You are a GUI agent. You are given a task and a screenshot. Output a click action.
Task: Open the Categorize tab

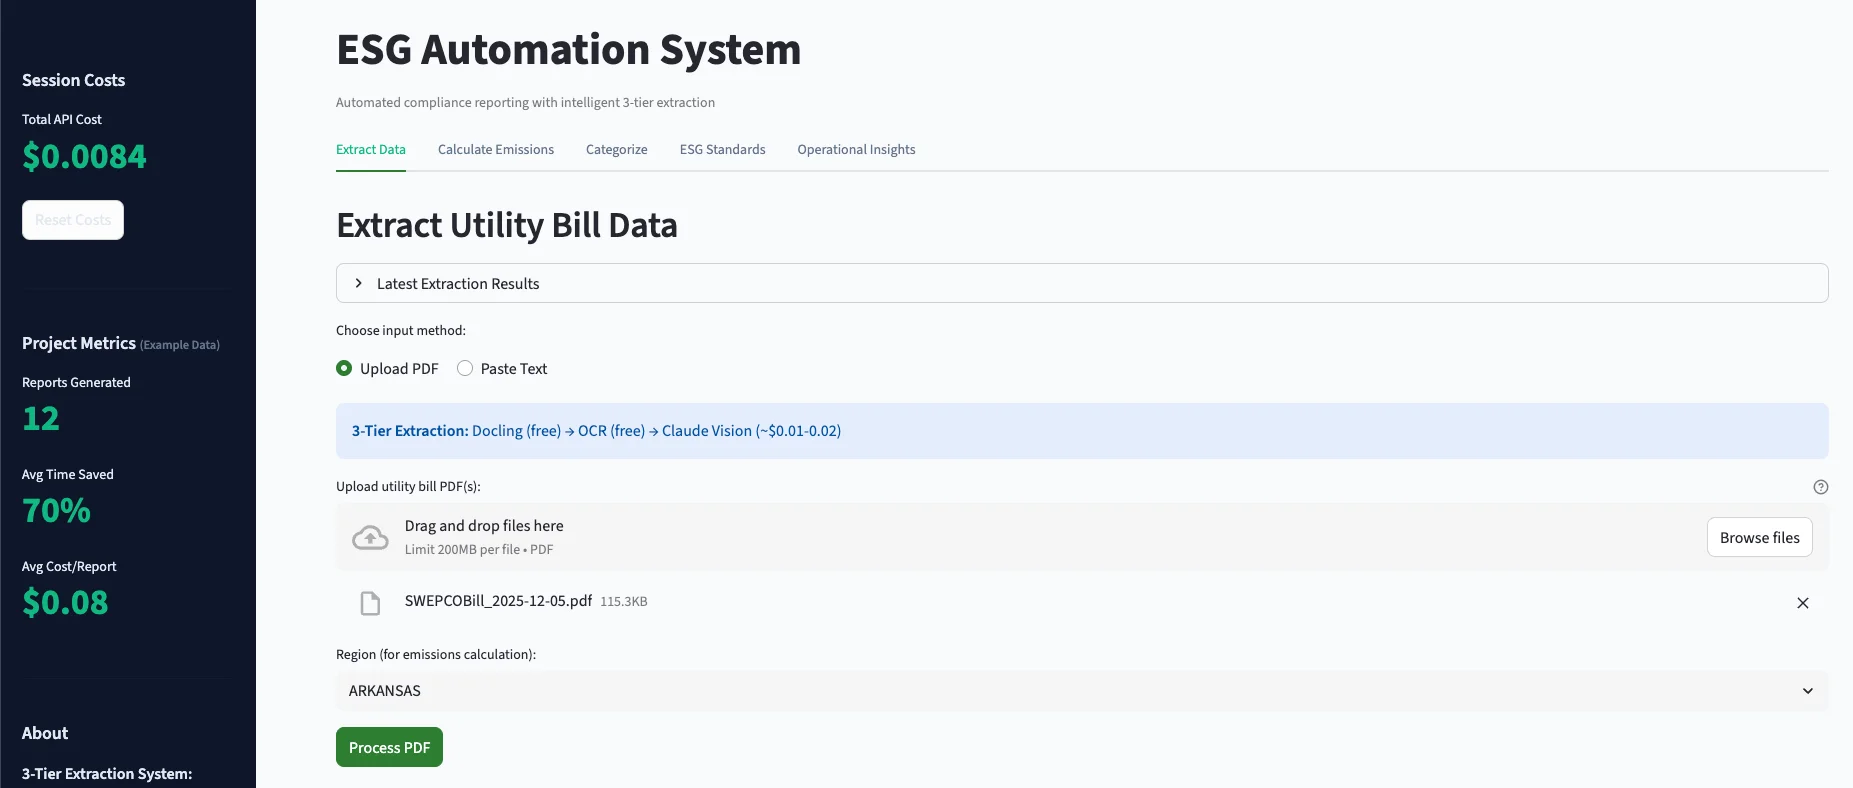point(616,150)
